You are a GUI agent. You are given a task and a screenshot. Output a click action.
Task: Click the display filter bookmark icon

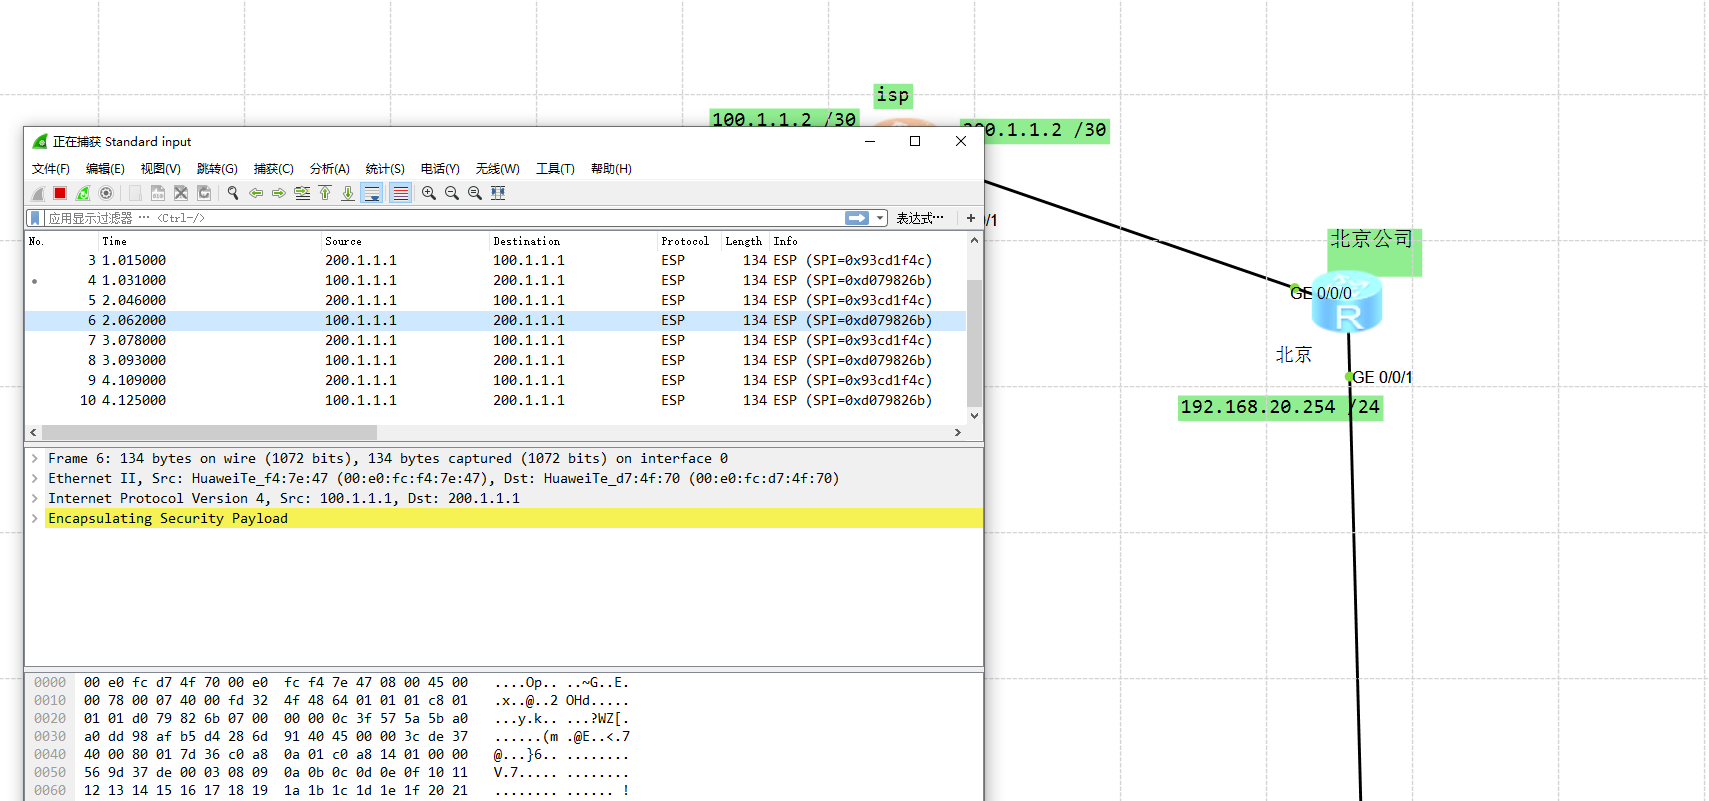coord(35,218)
